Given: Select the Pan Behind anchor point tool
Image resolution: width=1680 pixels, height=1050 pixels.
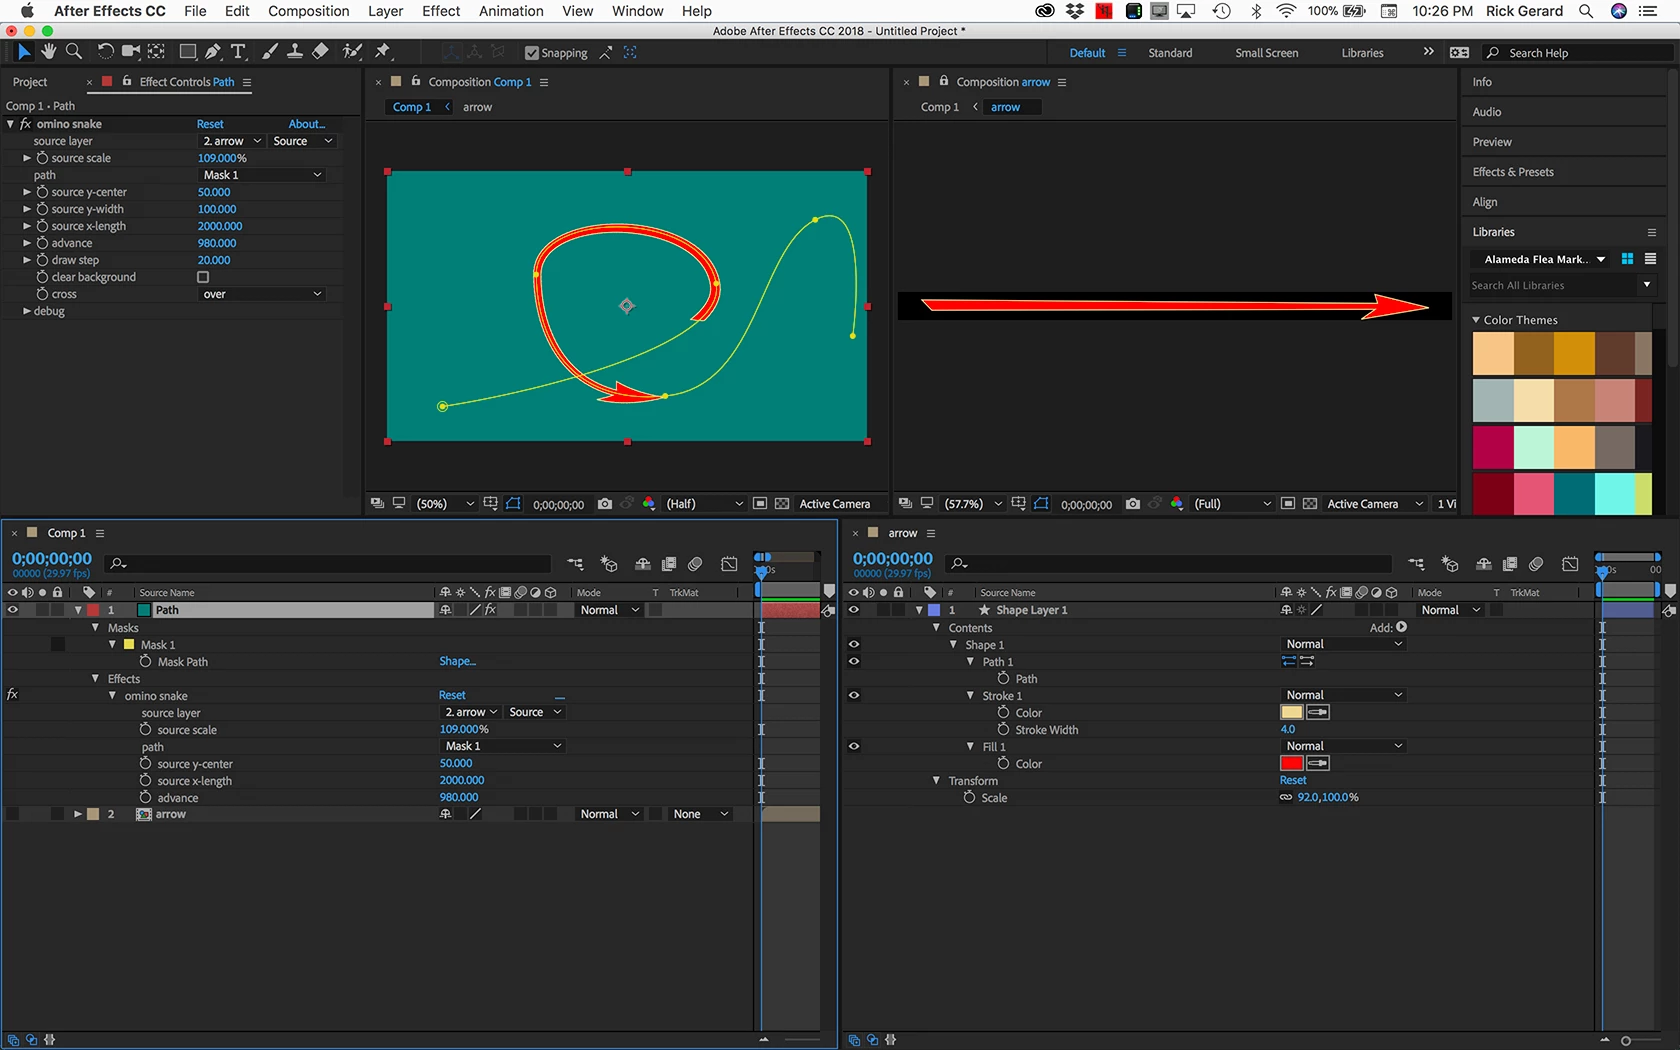Looking at the screenshot, I should point(157,52).
